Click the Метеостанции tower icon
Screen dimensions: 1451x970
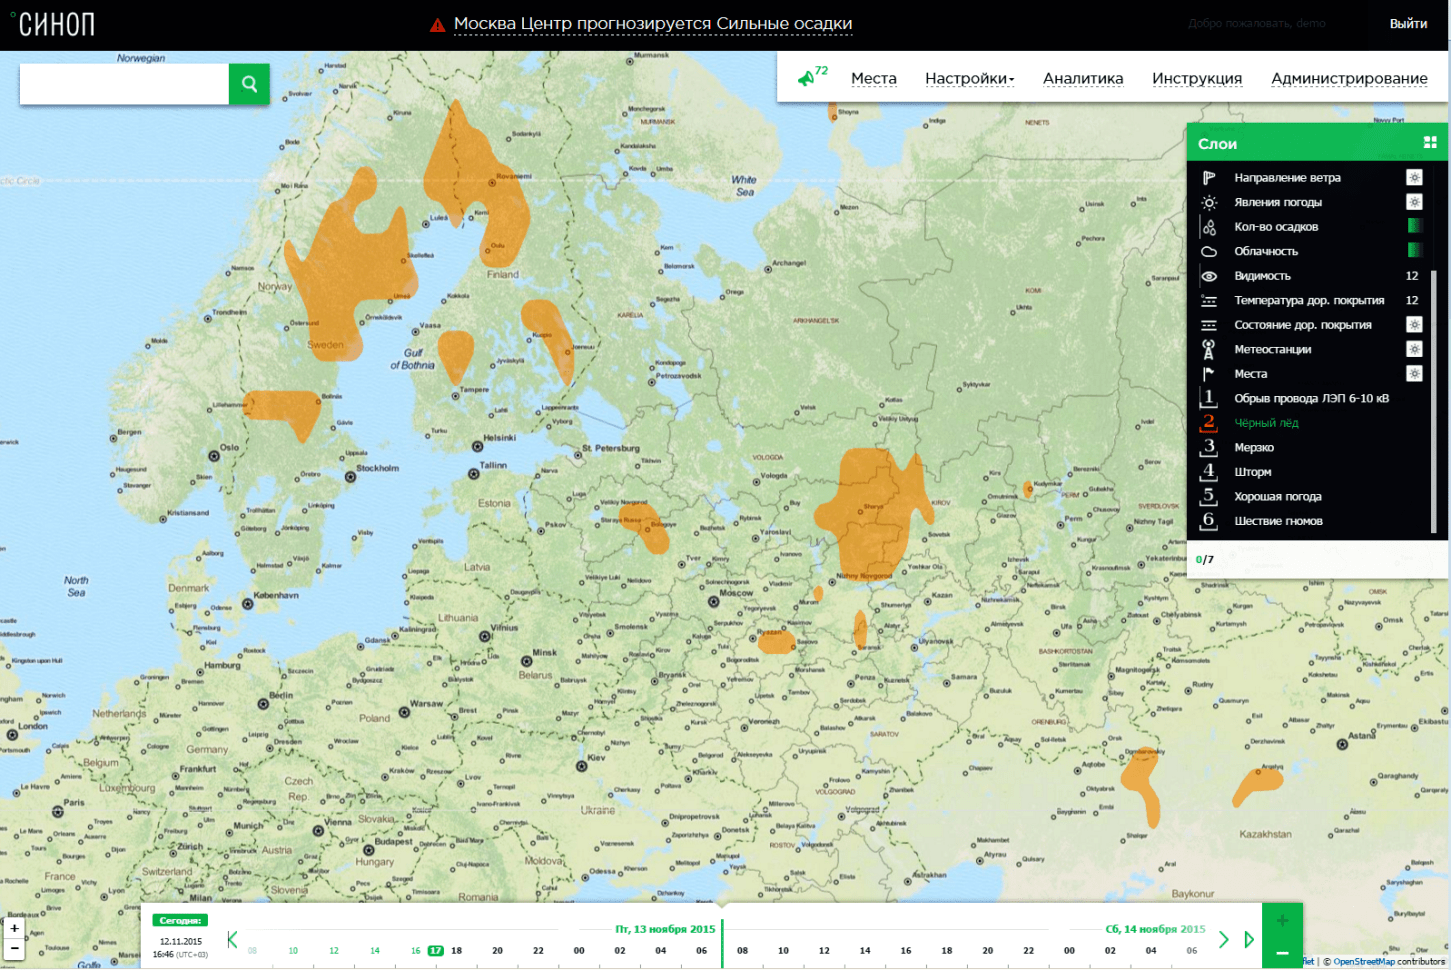(1209, 349)
